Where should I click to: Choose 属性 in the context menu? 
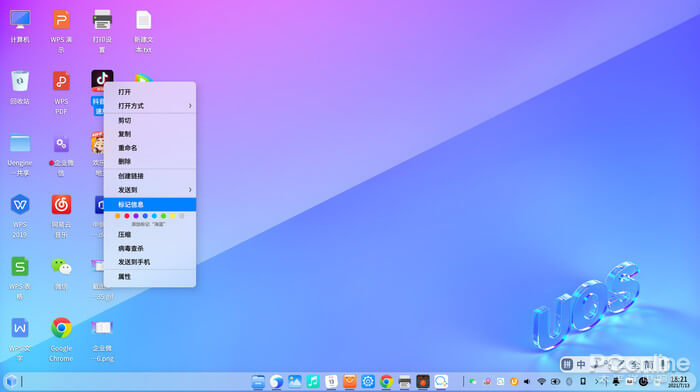(x=150, y=277)
